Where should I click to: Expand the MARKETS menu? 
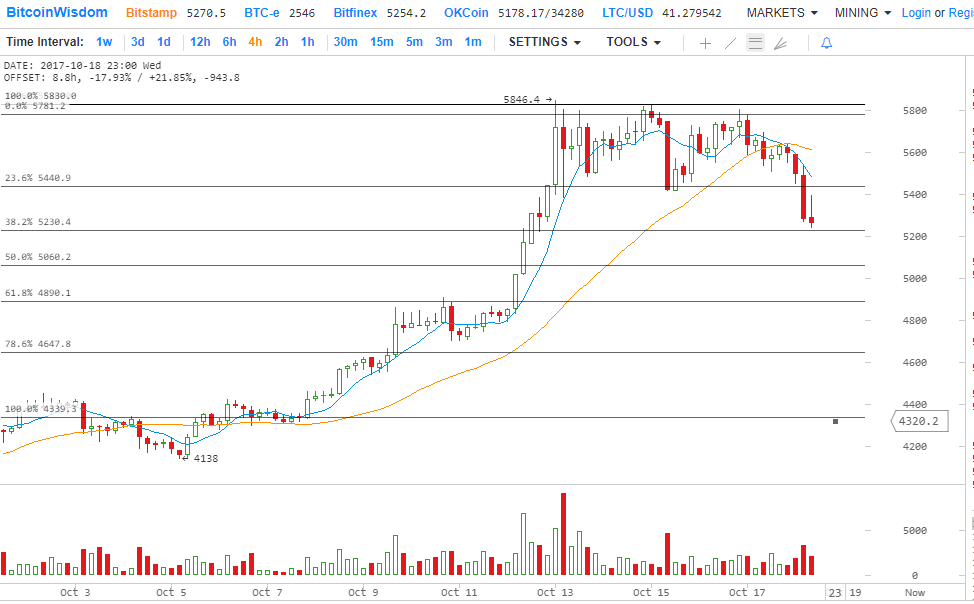click(x=782, y=13)
